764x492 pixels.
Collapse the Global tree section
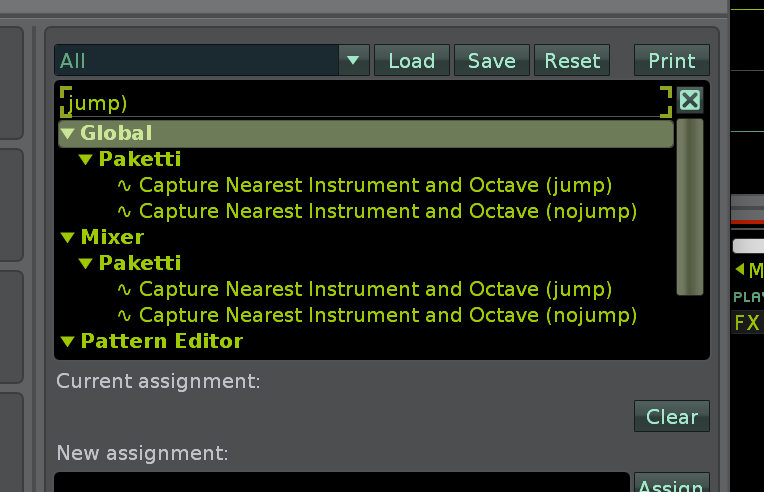coord(67,133)
